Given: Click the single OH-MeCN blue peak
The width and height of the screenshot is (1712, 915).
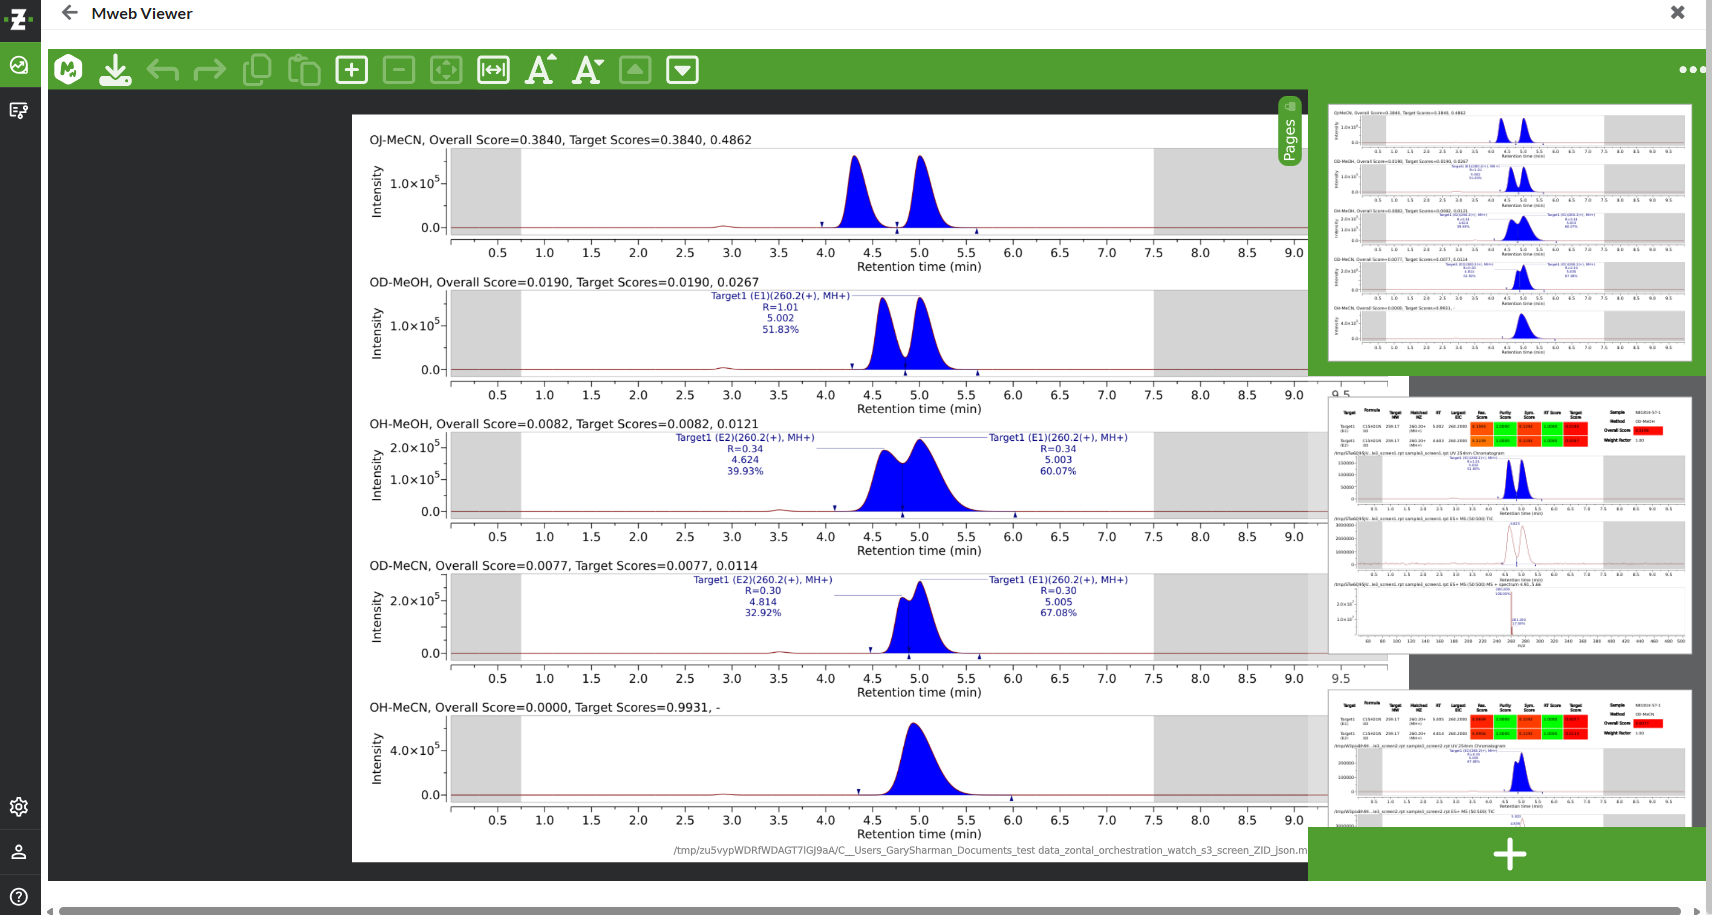Looking at the screenshot, I should (x=917, y=765).
